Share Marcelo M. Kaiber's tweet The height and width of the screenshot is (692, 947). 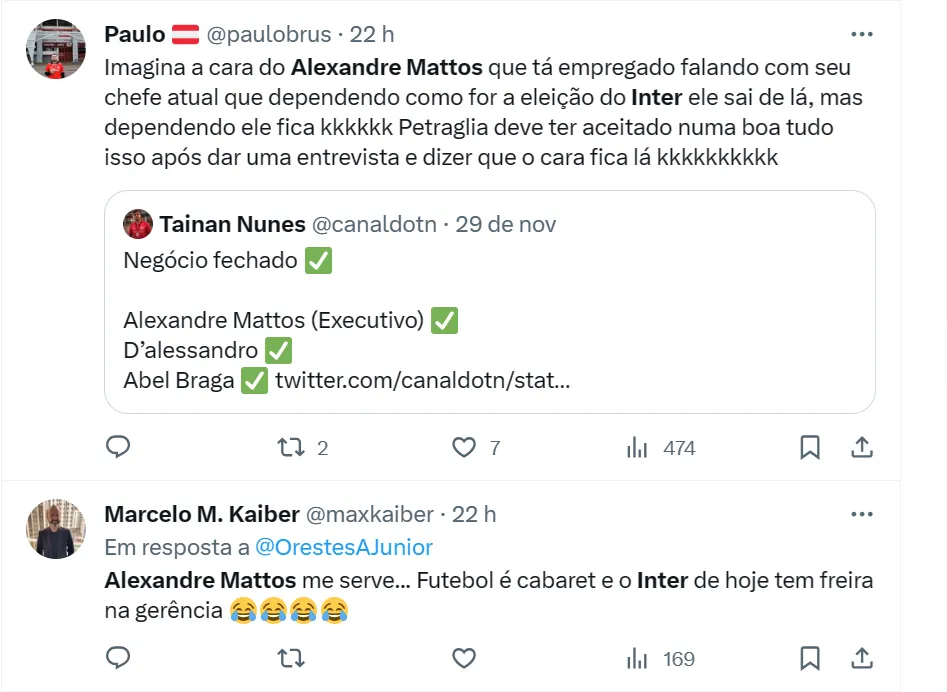[862, 658]
